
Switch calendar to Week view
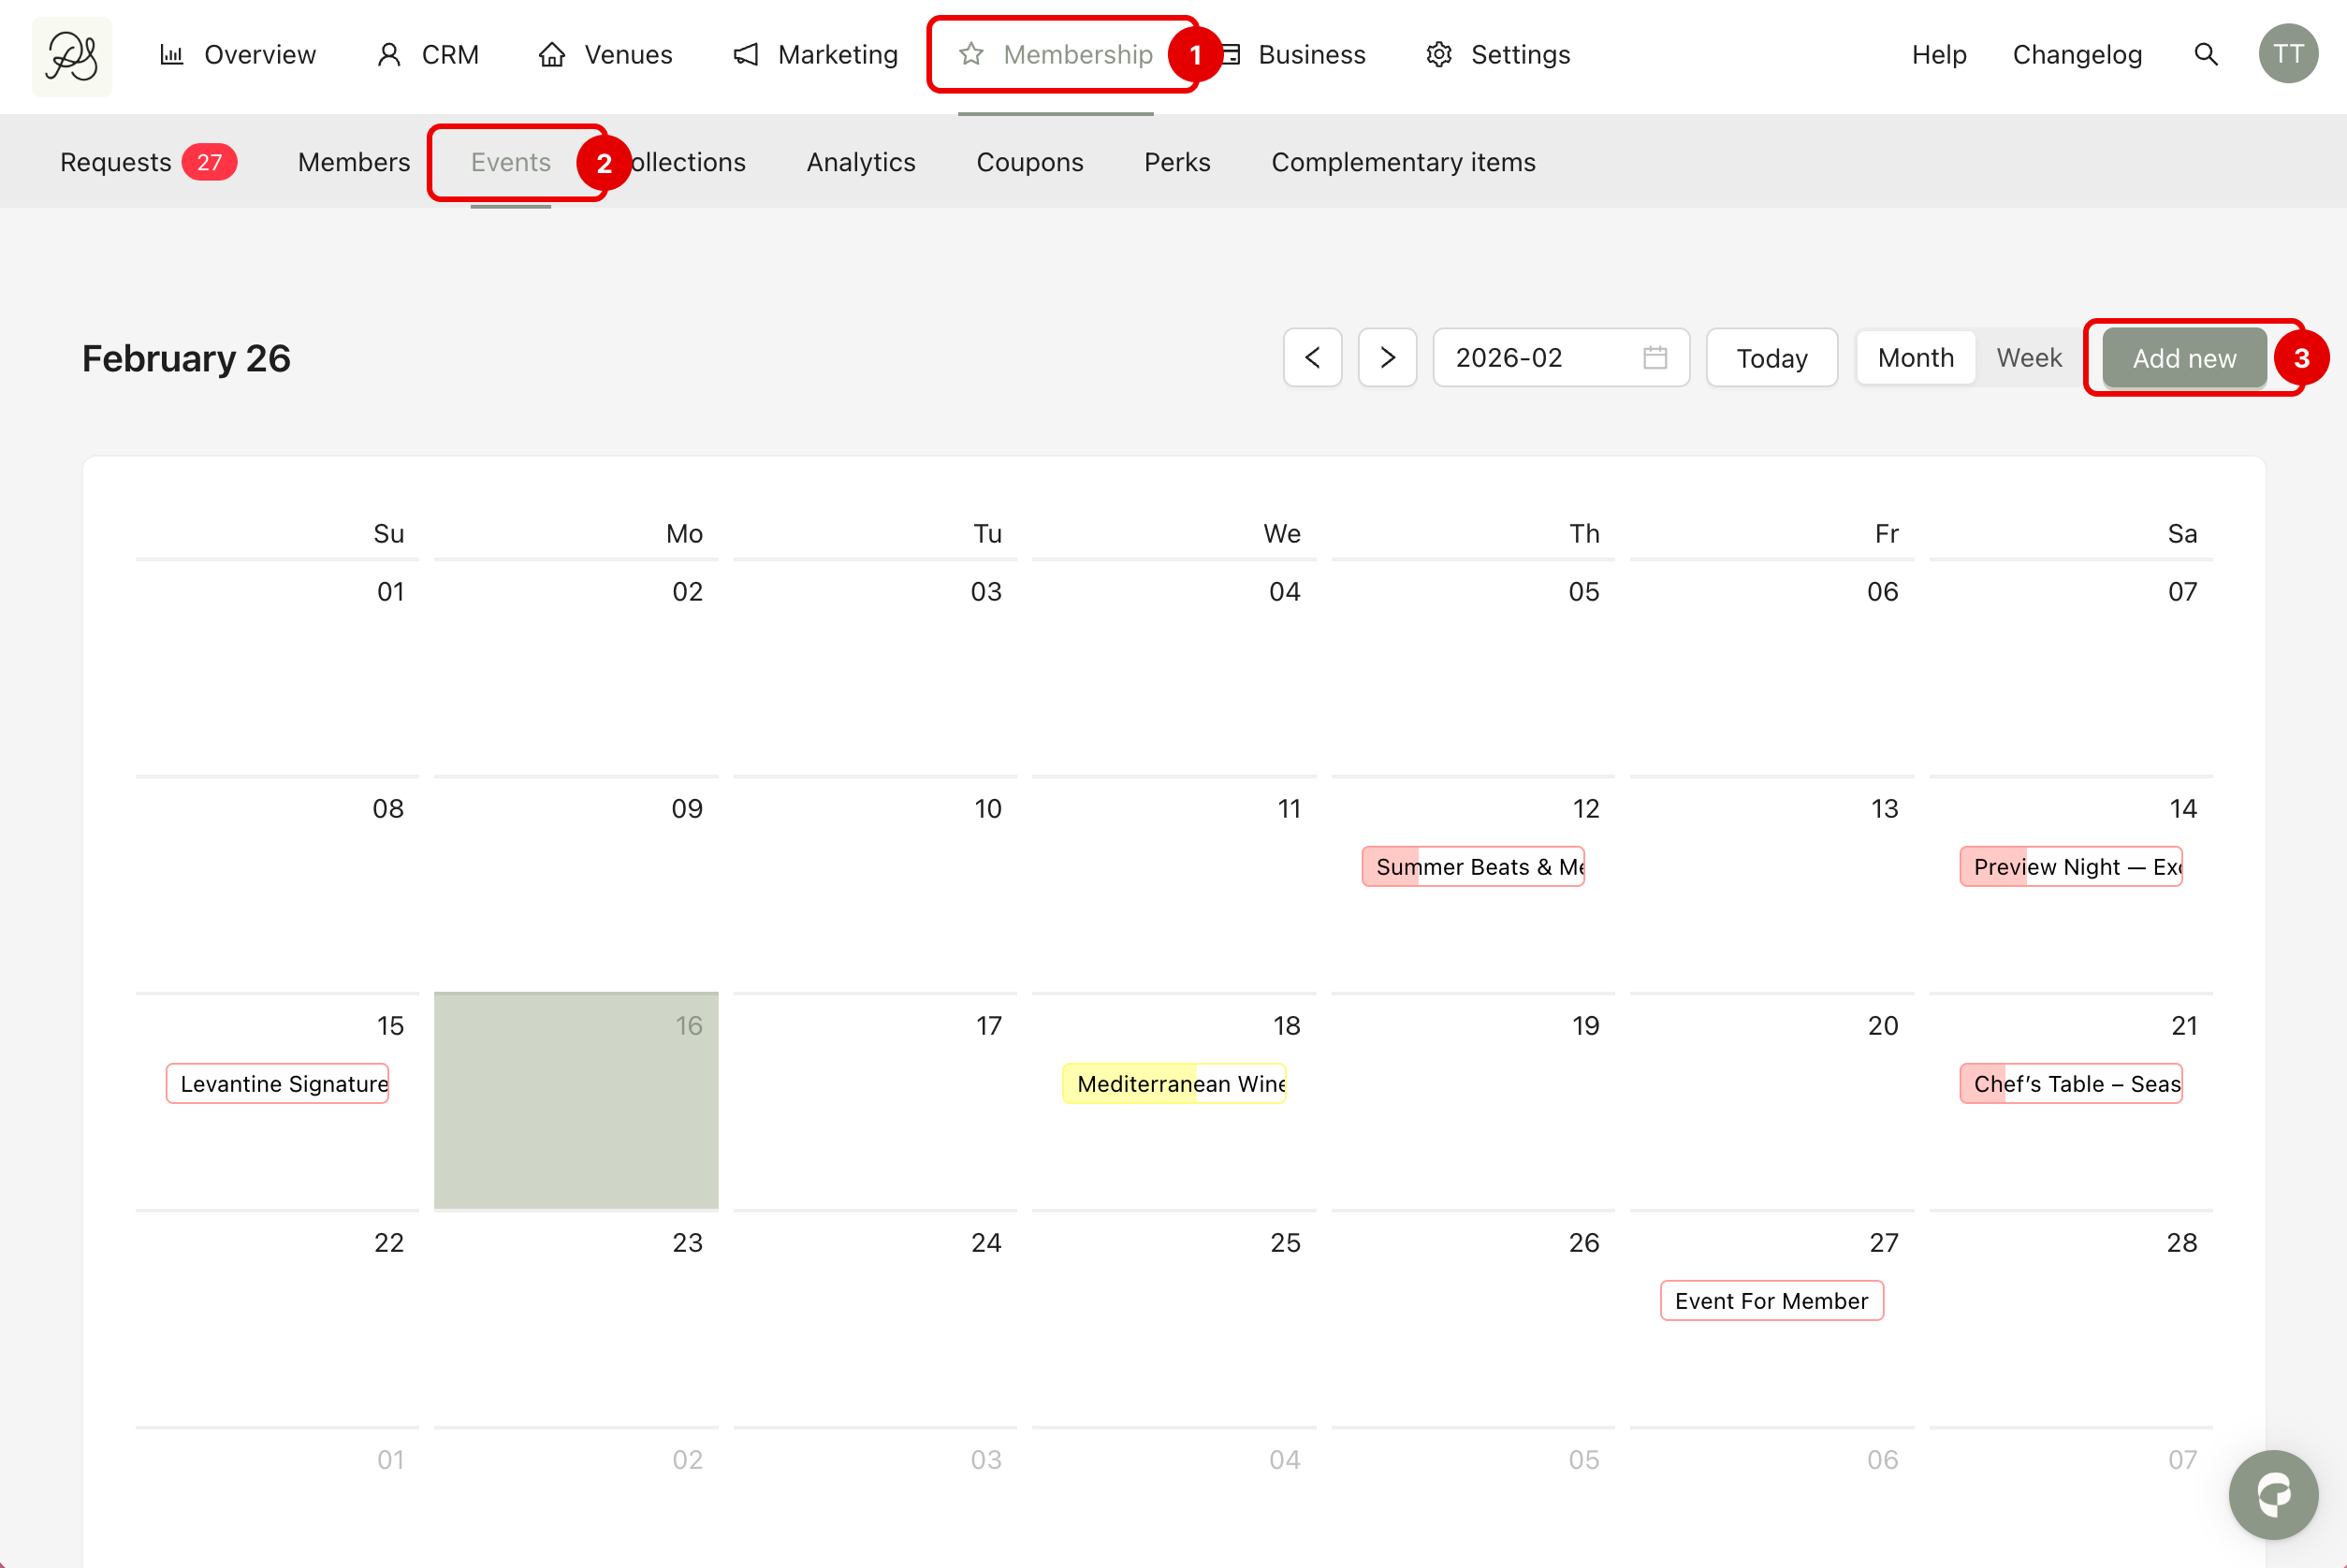pos(2028,357)
